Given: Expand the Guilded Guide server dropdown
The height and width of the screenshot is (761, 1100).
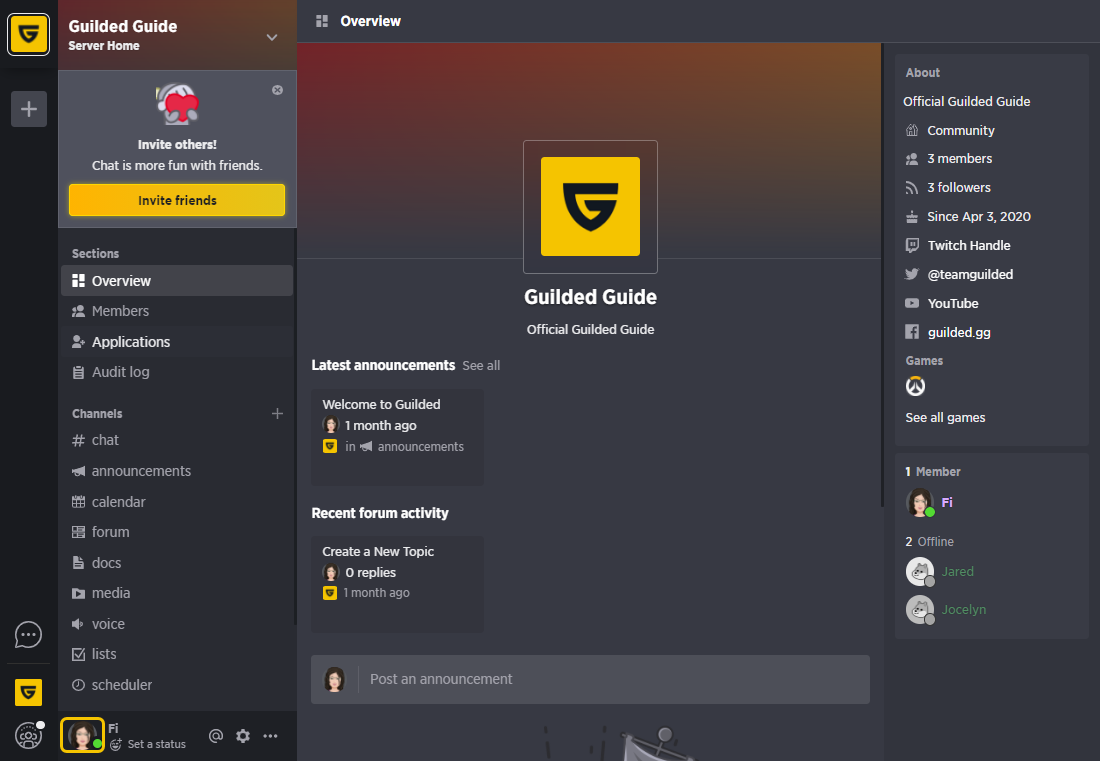Looking at the screenshot, I should [271, 37].
